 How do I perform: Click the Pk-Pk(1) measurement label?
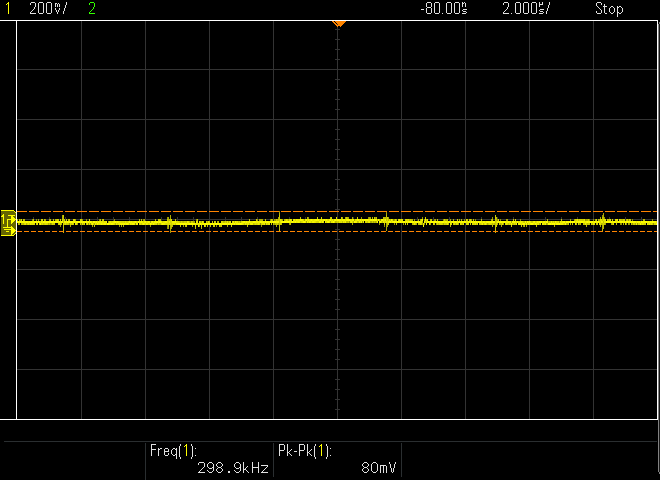[x=303, y=451]
